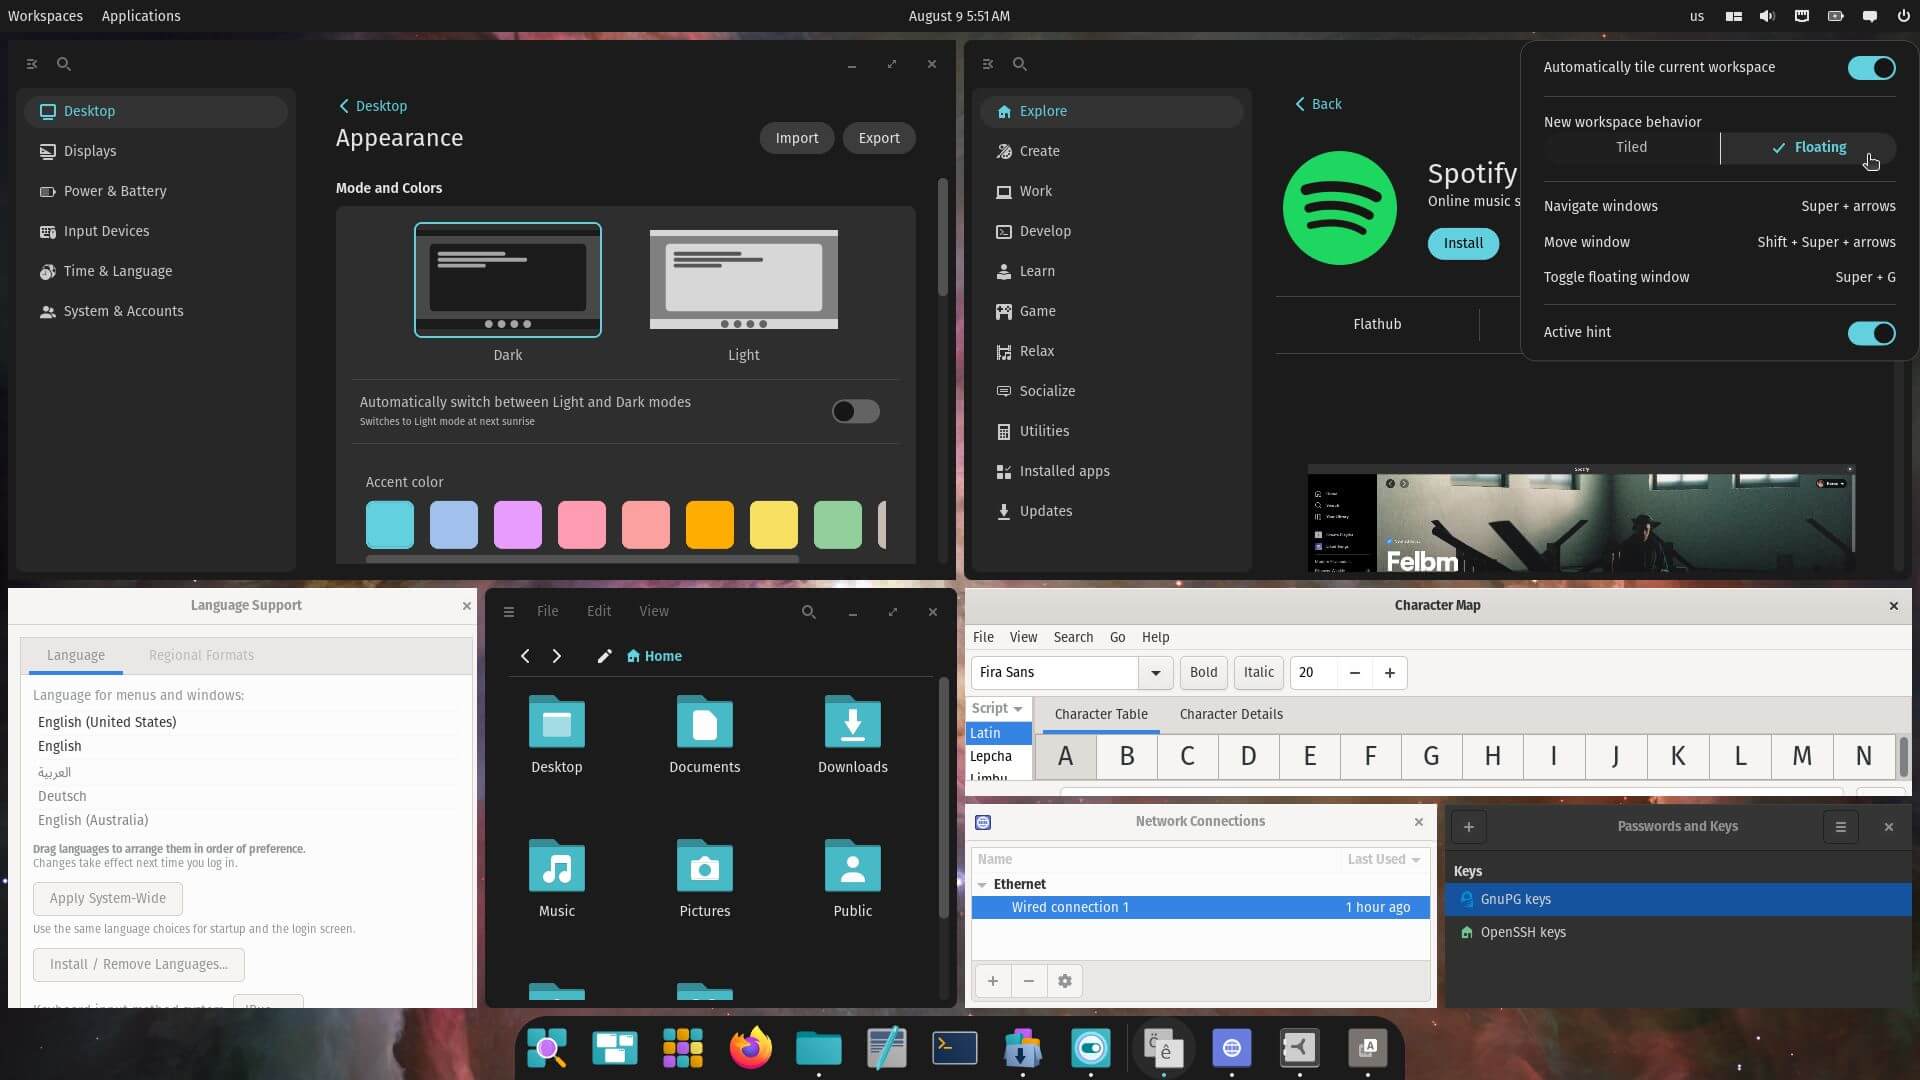The width and height of the screenshot is (1920, 1080).
Task: Click the pencil icon to edit path
Action: coord(604,656)
